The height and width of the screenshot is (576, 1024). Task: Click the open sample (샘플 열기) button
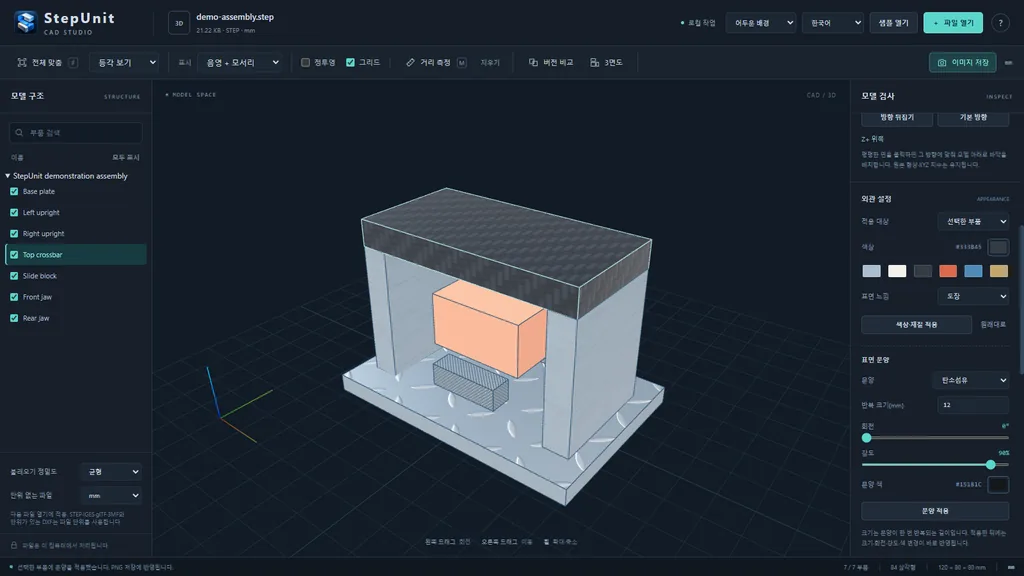(x=893, y=23)
